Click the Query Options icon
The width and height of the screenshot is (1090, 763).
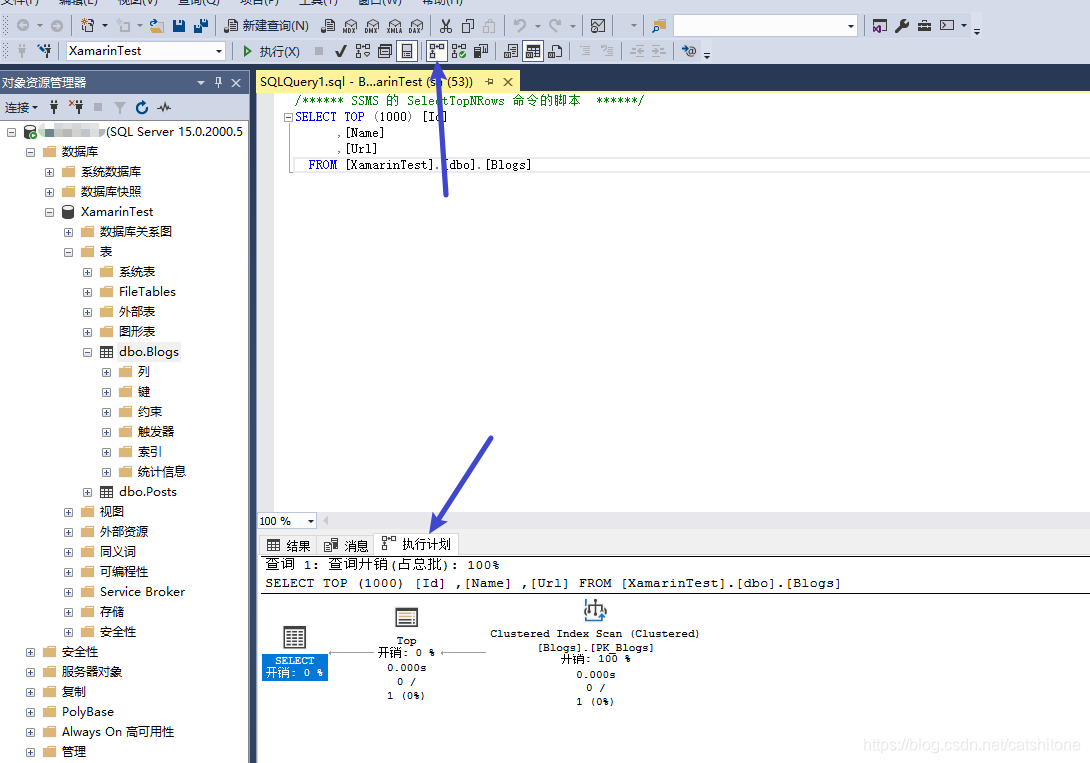[x=384, y=51]
